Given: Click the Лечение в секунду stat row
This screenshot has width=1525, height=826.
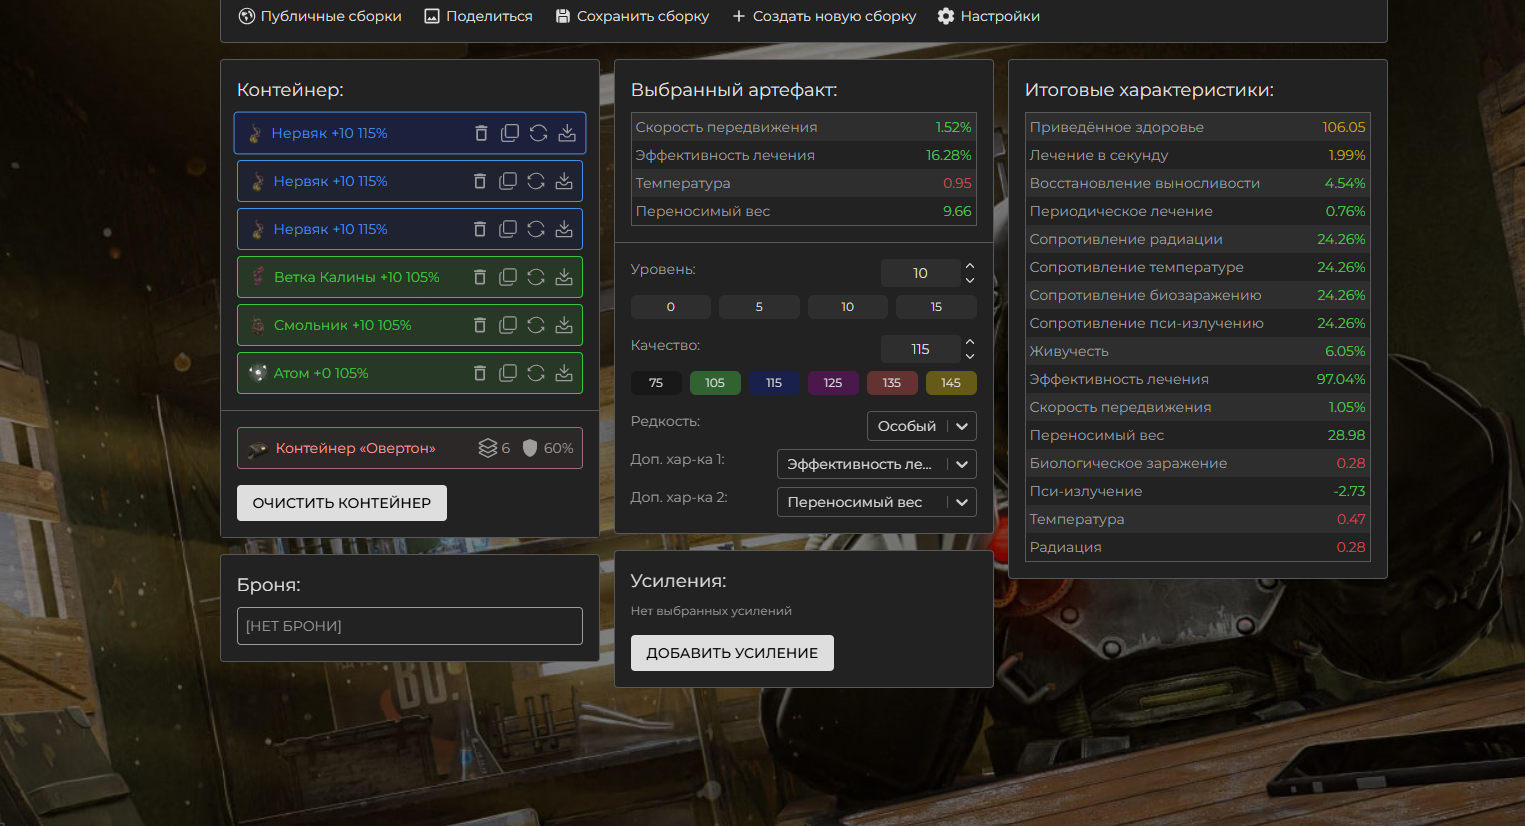Looking at the screenshot, I should (1198, 155).
